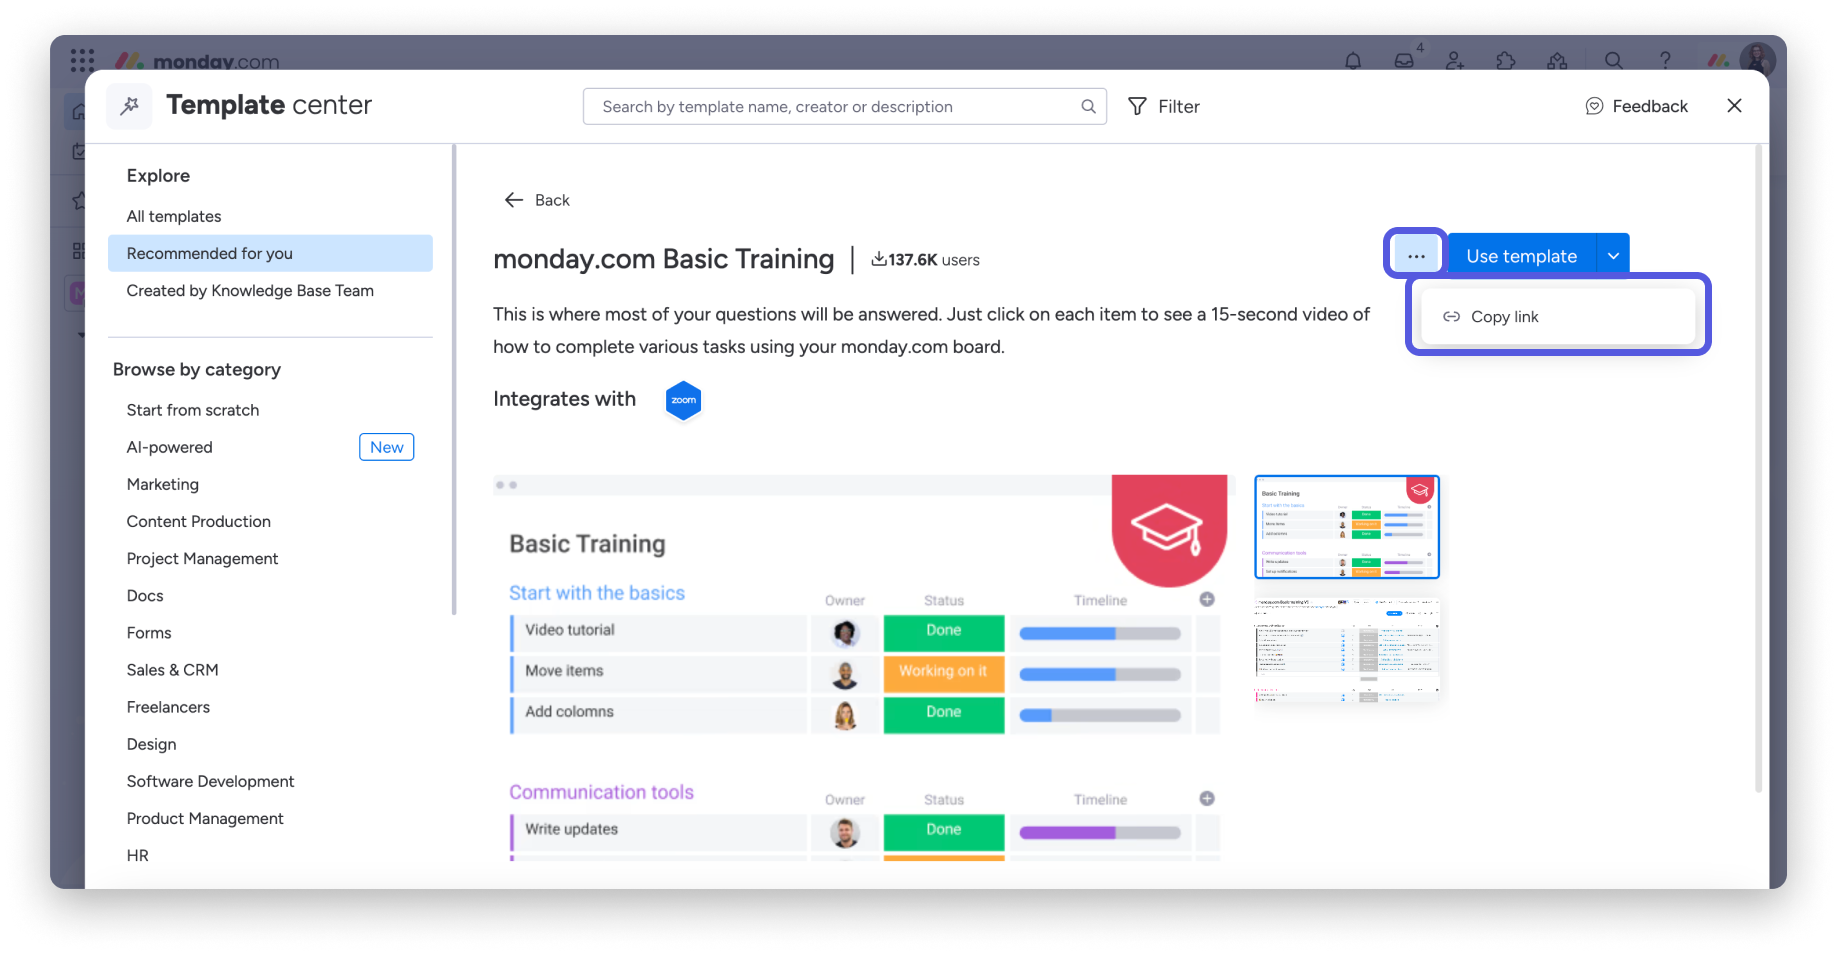Open the help question mark icon
The image size is (1837, 954).
click(1665, 61)
